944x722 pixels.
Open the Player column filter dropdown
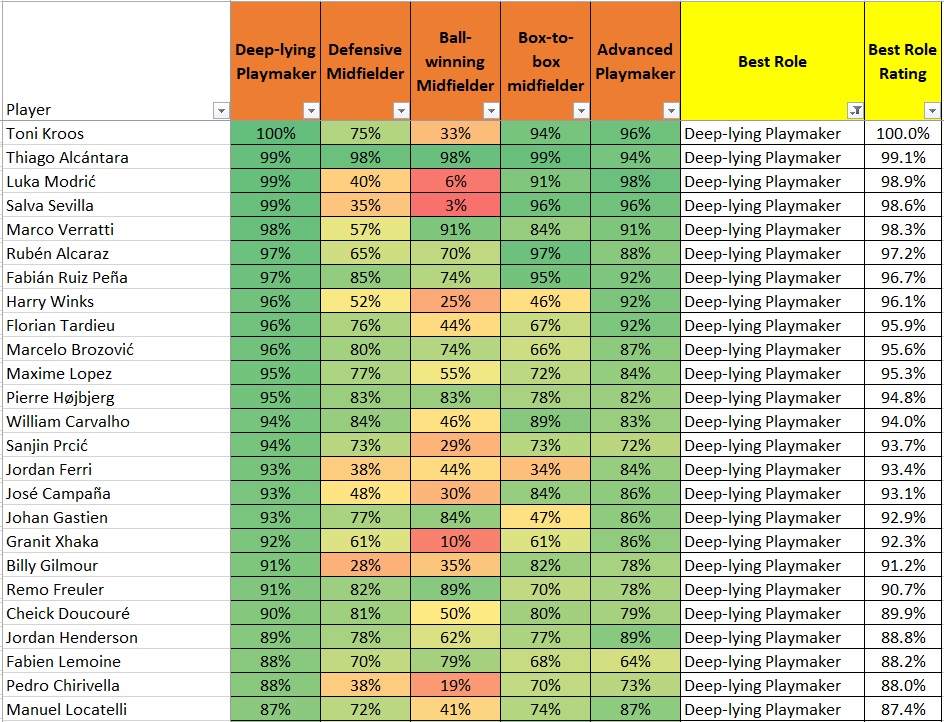tap(221, 110)
